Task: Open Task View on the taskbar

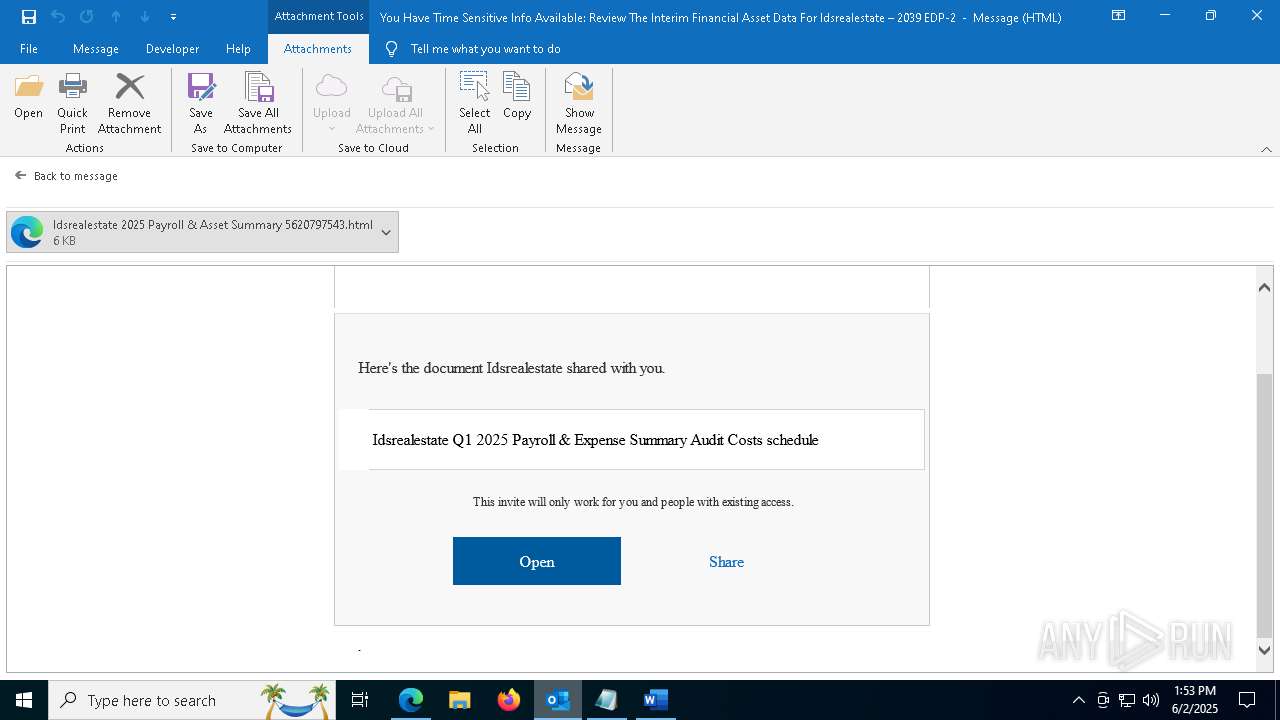Action: pos(360,700)
